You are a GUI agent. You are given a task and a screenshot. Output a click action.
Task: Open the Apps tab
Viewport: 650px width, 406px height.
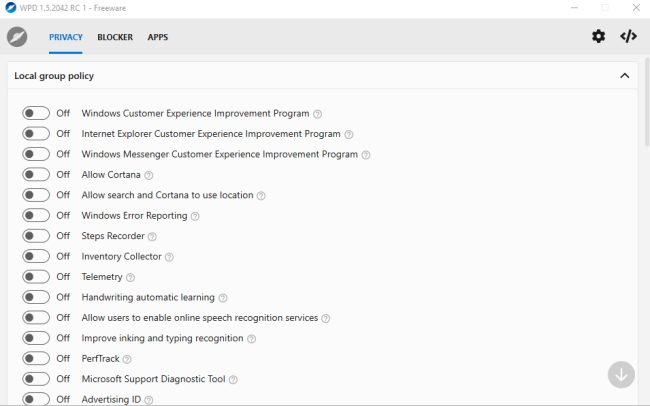pos(158,37)
